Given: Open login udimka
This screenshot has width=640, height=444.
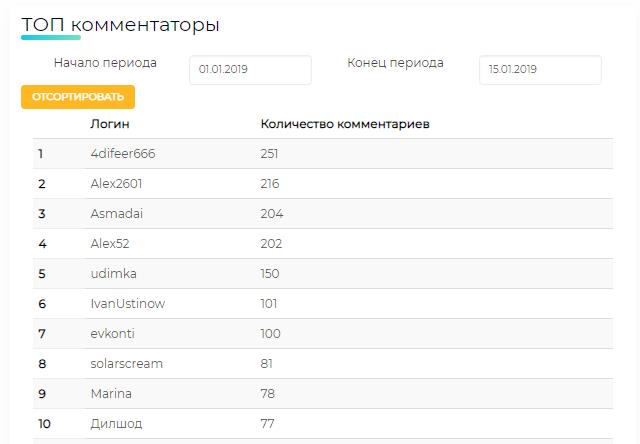Looking at the screenshot, I should point(113,273).
